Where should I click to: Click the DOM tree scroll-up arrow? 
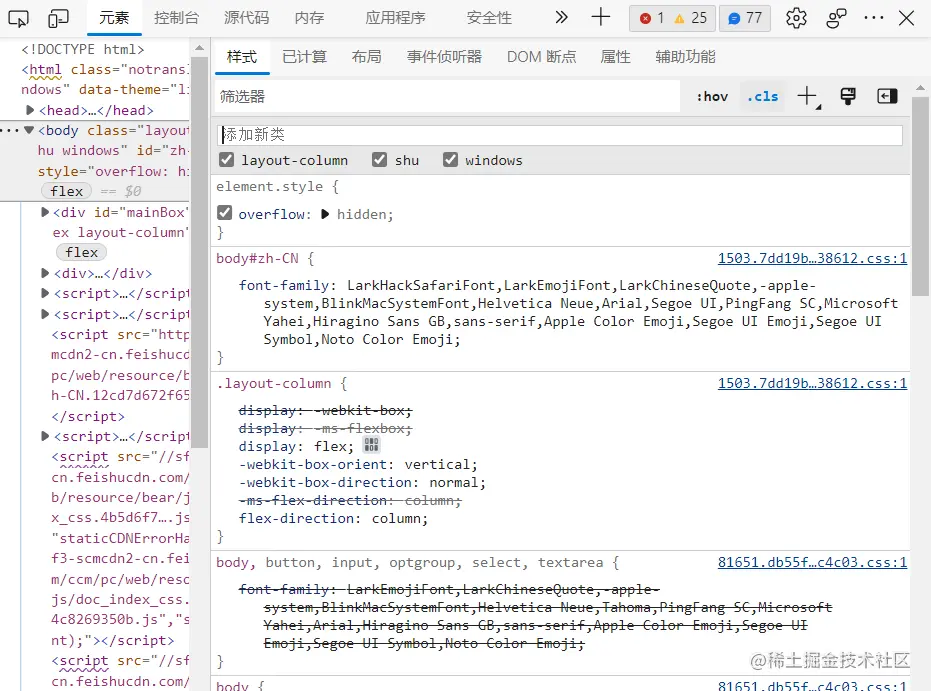tap(200, 47)
